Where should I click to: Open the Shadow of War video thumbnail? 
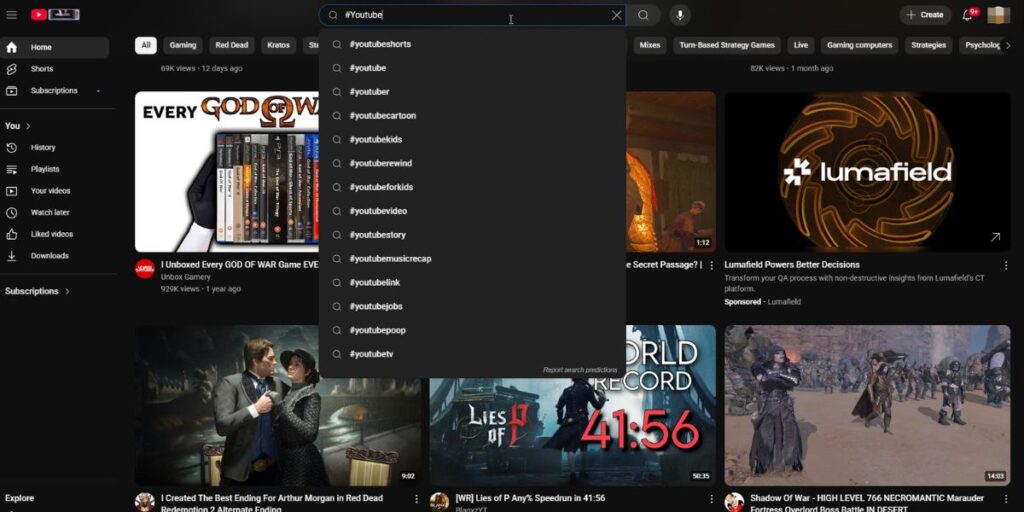tap(867, 405)
